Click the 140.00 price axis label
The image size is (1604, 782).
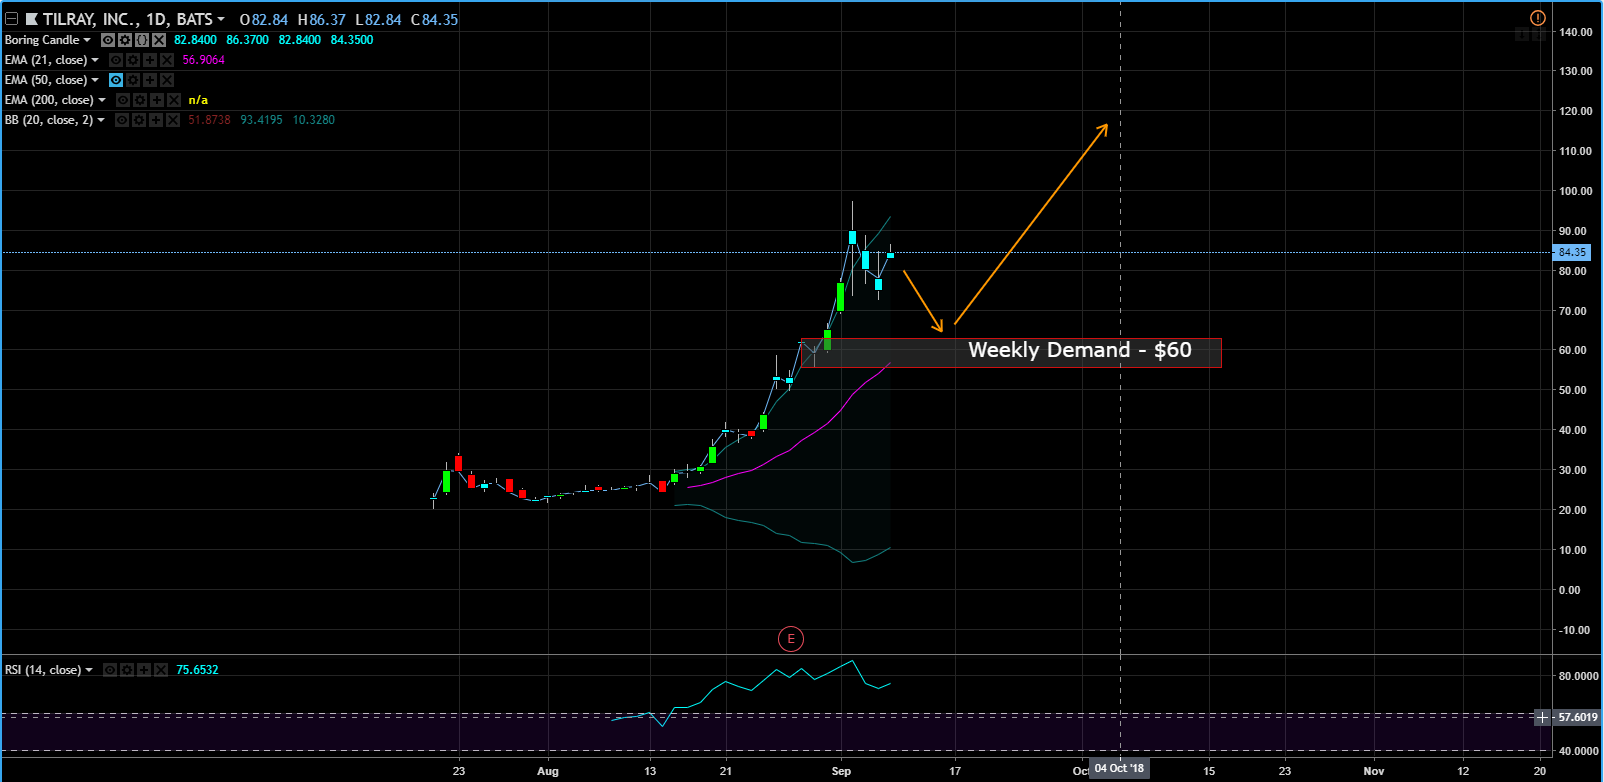tap(1575, 32)
